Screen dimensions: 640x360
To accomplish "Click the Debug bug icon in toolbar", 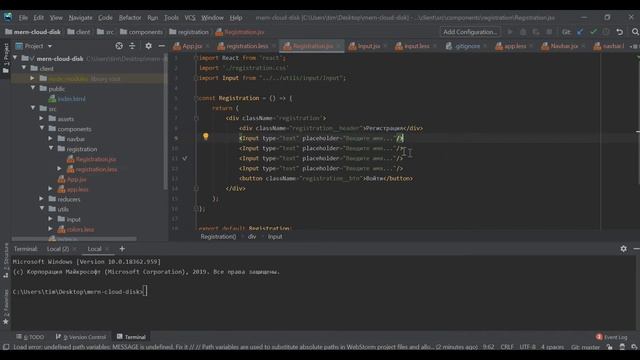I will (x=523, y=32).
